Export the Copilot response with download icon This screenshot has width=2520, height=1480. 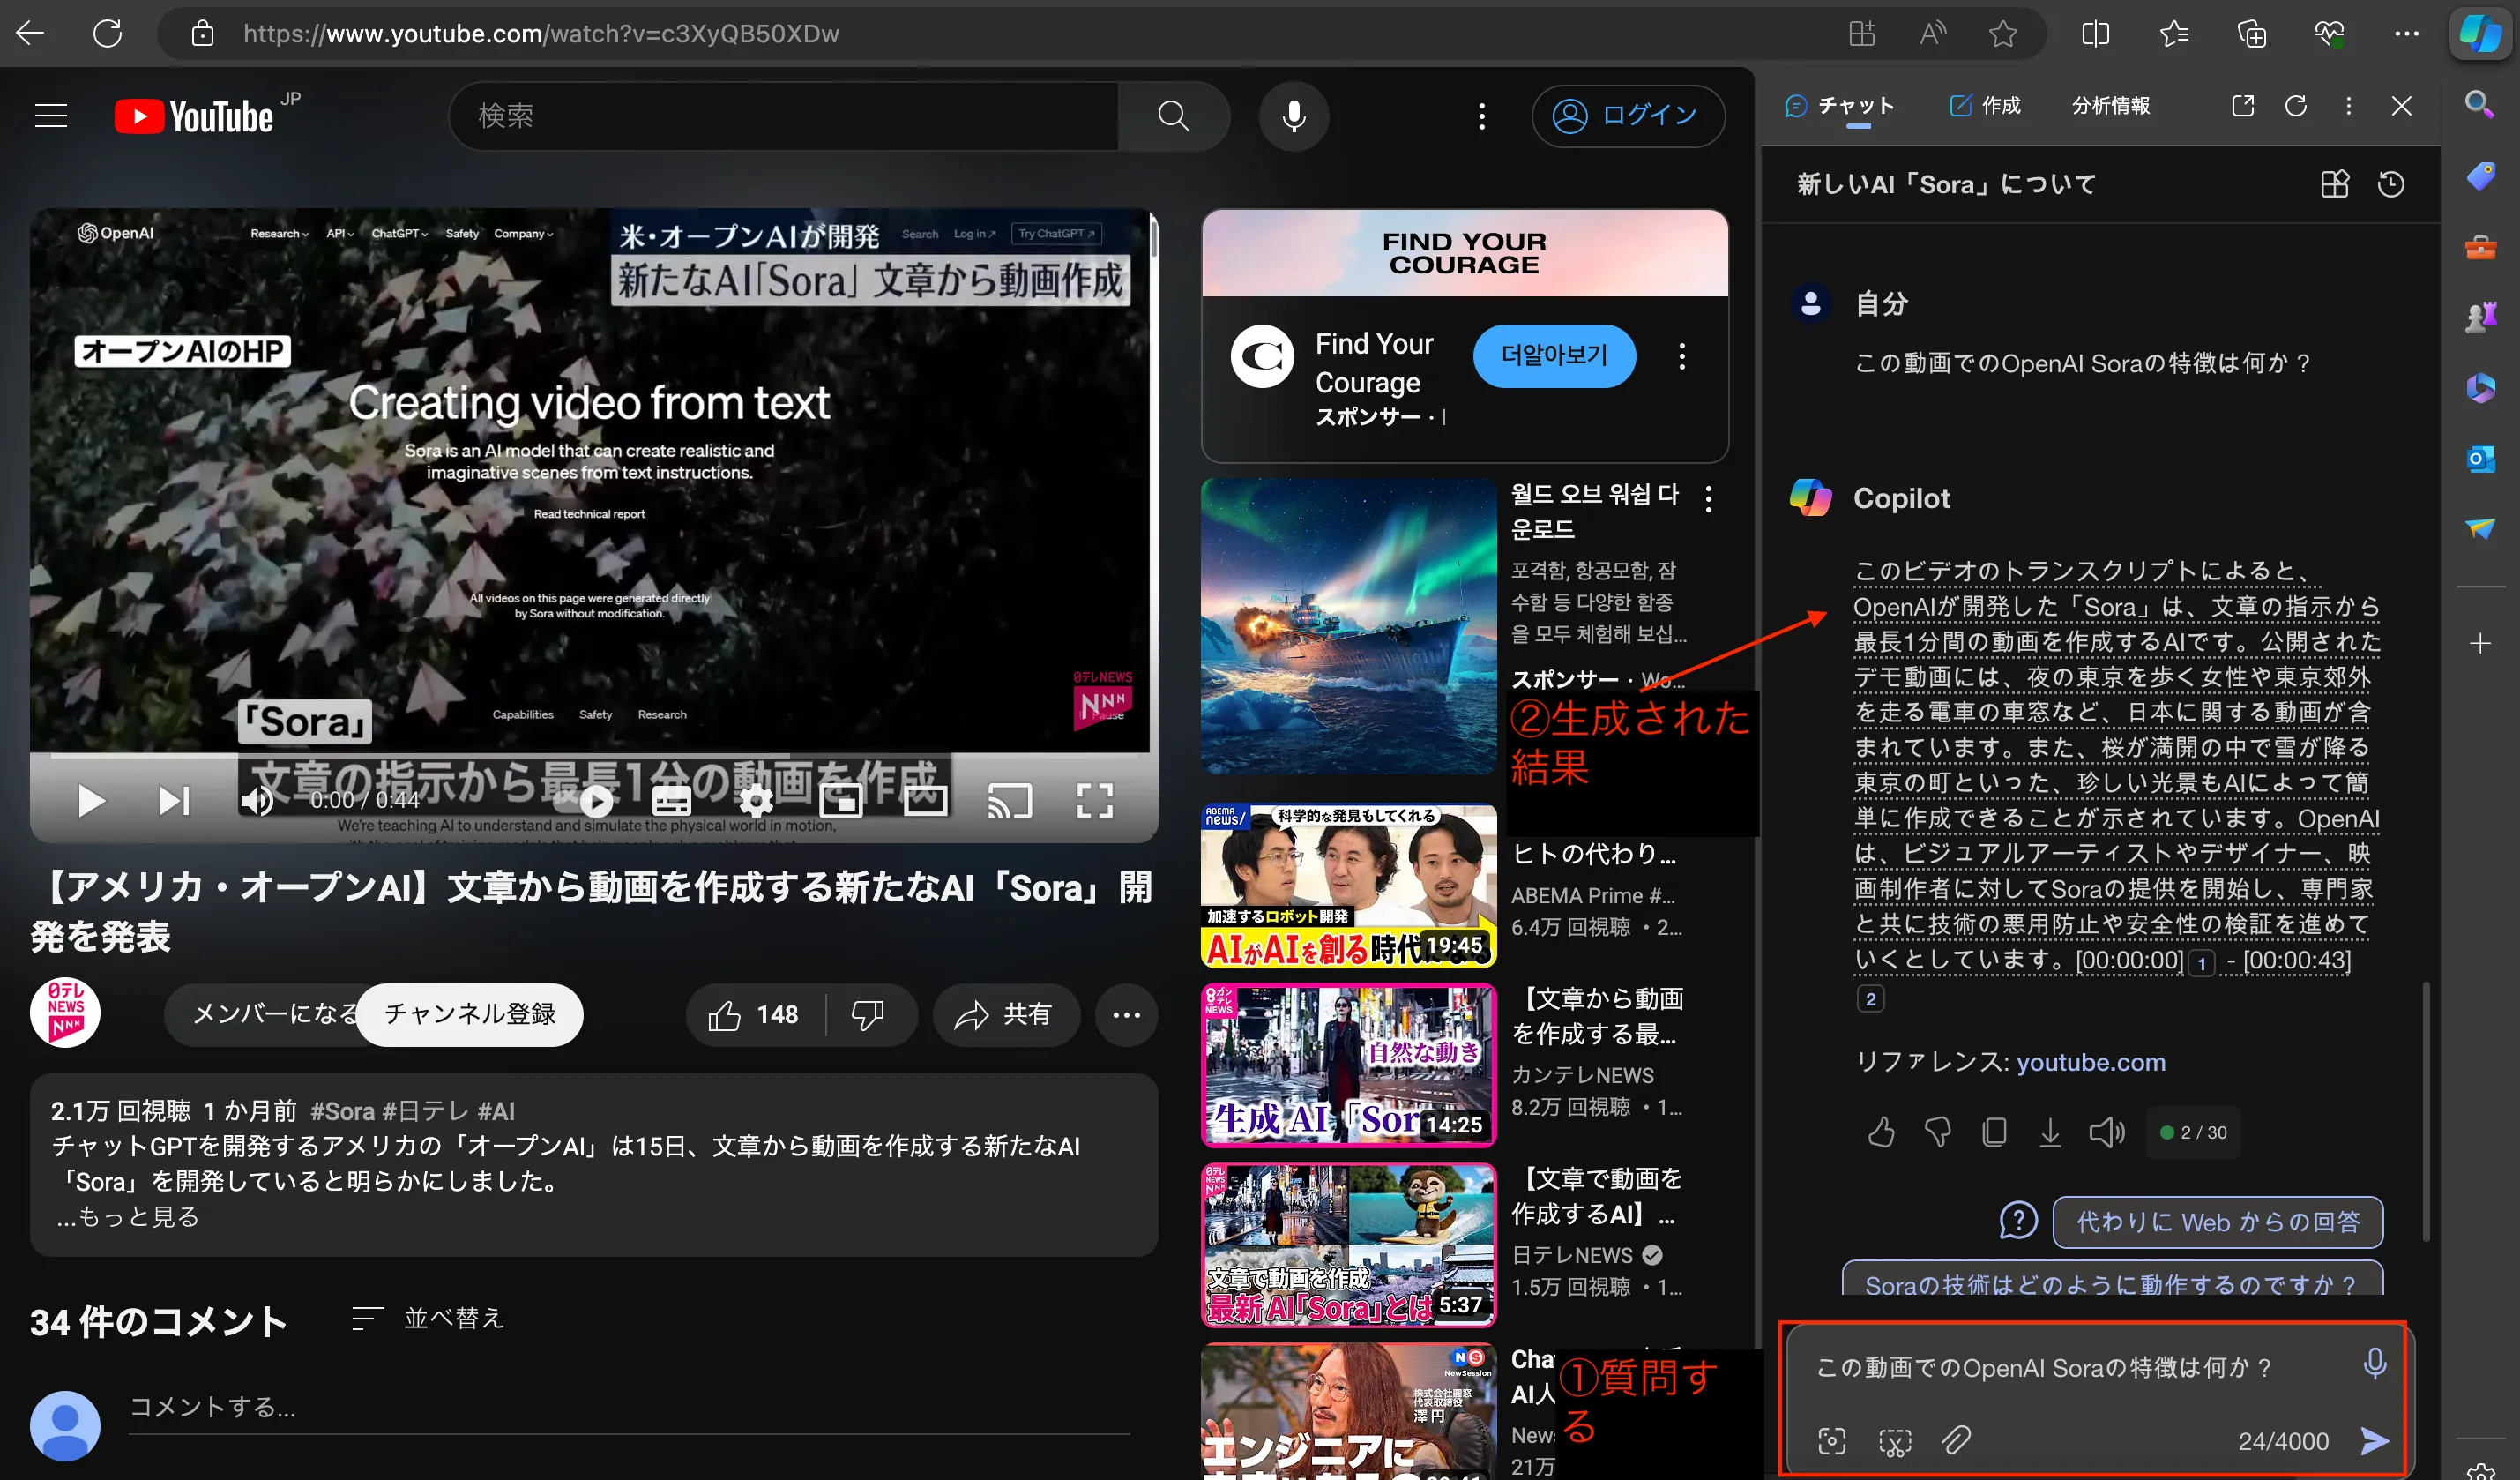[x=2050, y=1132]
